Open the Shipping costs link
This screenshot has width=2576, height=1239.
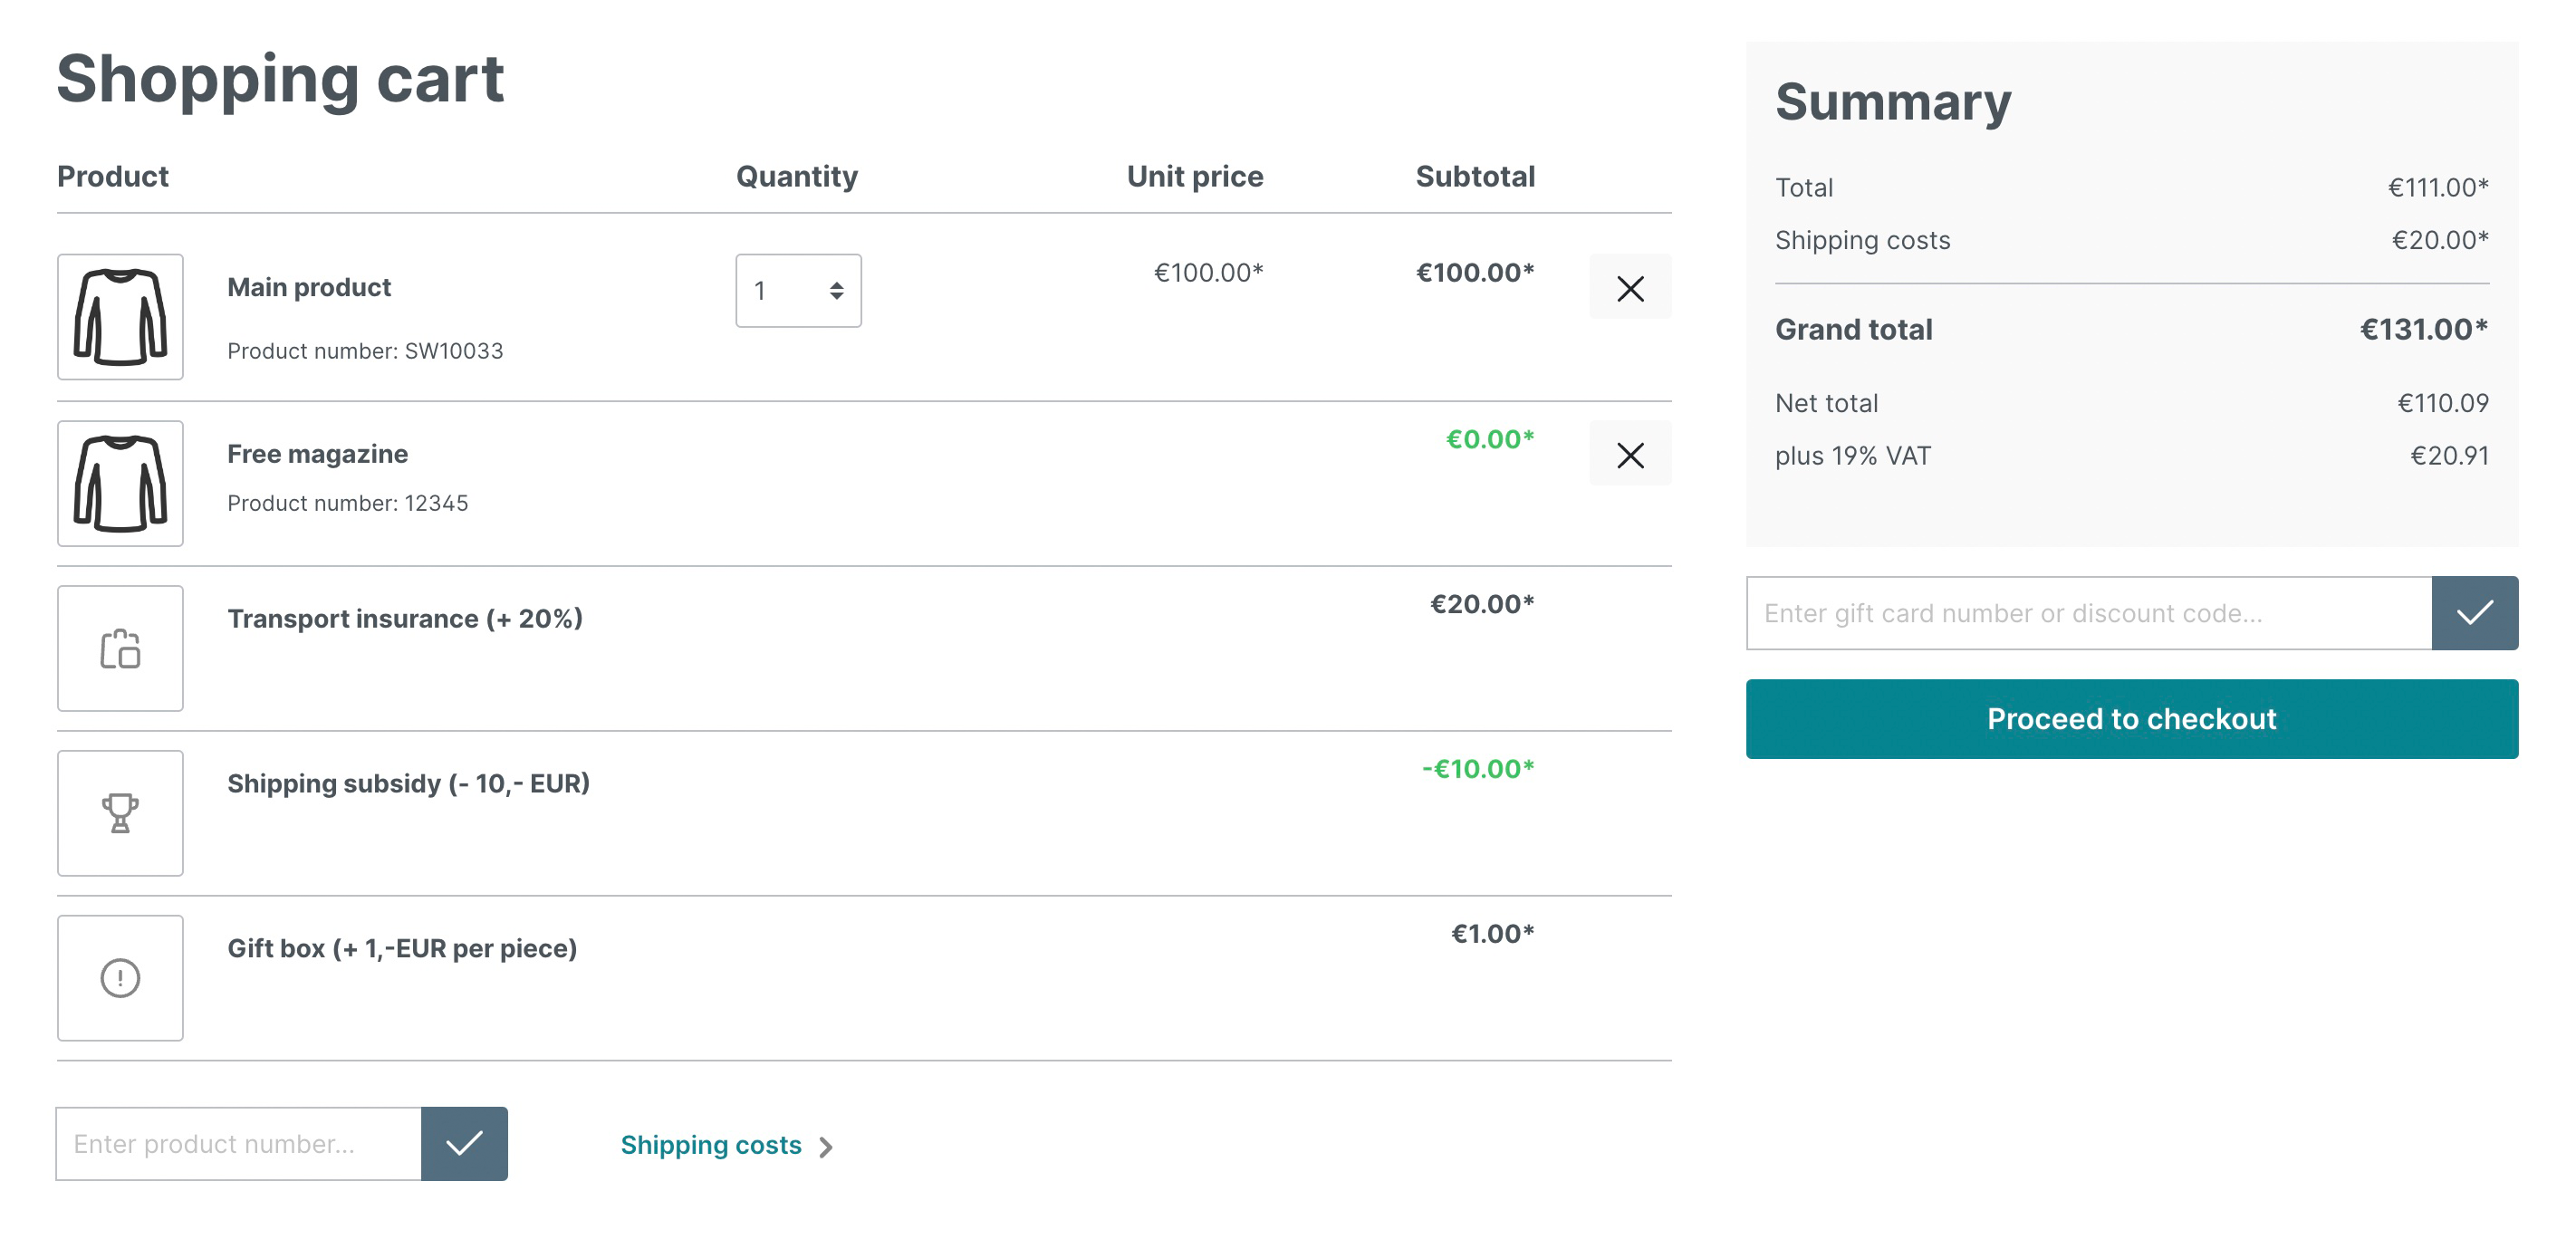(x=711, y=1145)
